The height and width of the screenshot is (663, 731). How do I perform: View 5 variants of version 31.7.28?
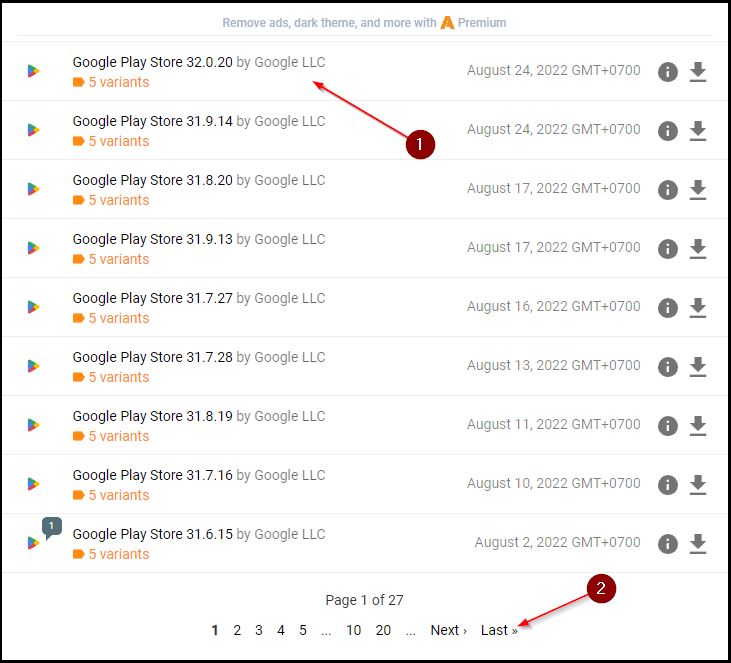point(111,377)
